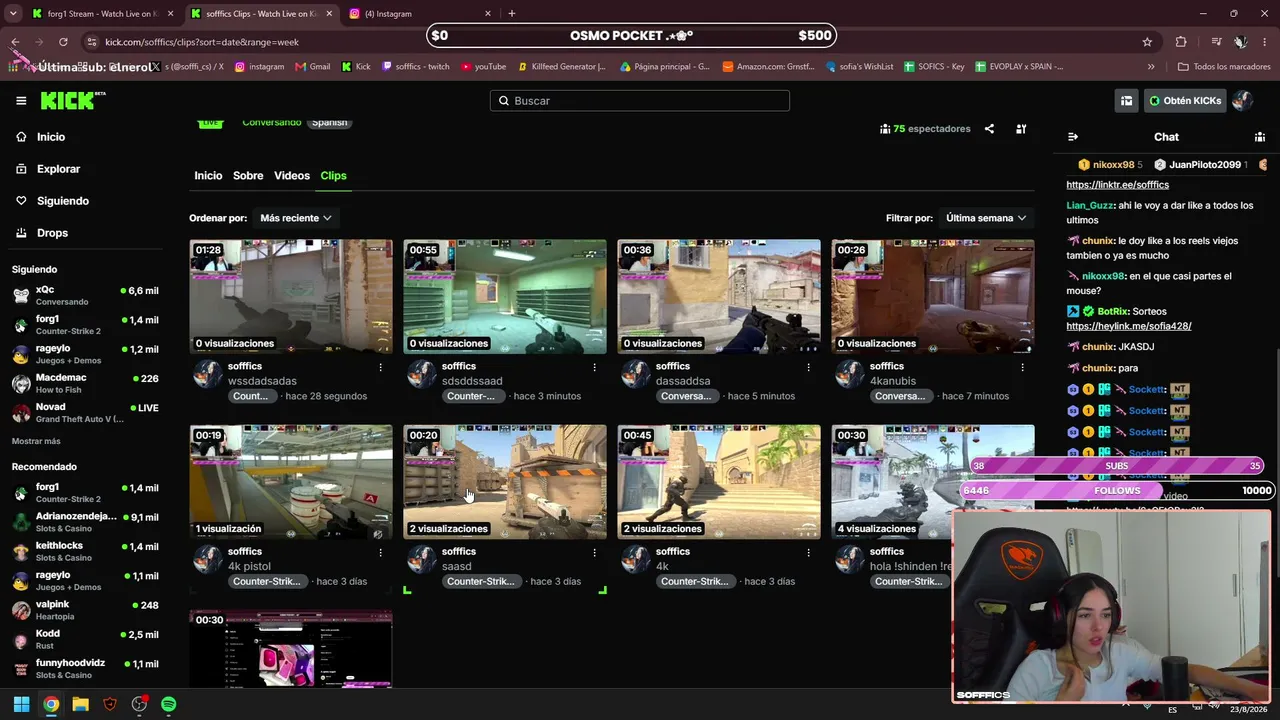This screenshot has width=1280, height=720.
Task: Open xQc channel in the Siguiendo list
Action: pyautogui.click(x=86, y=295)
